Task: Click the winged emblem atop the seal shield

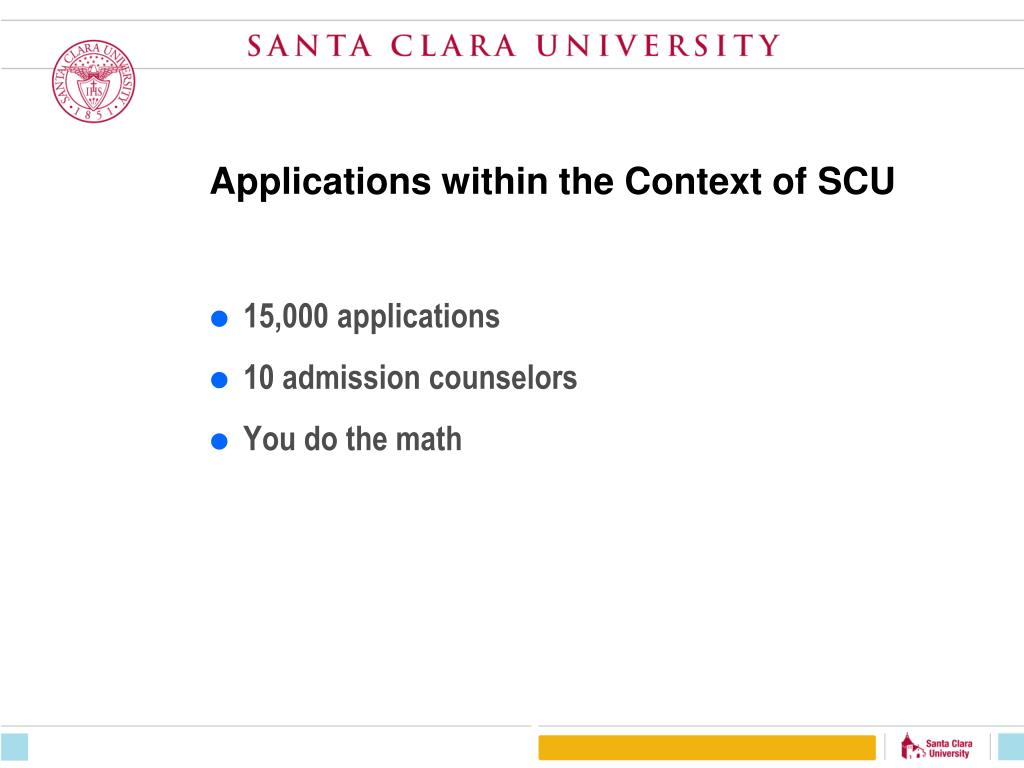Action: (x=93, y=72)
